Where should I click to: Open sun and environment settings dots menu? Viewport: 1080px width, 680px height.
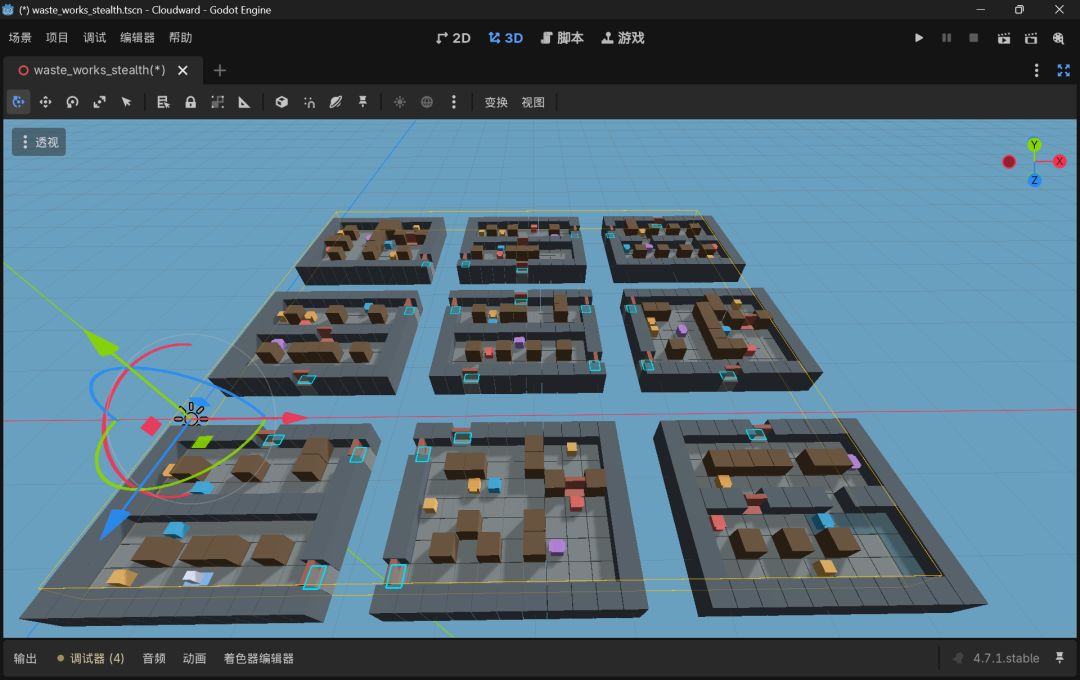coord(453,102)
